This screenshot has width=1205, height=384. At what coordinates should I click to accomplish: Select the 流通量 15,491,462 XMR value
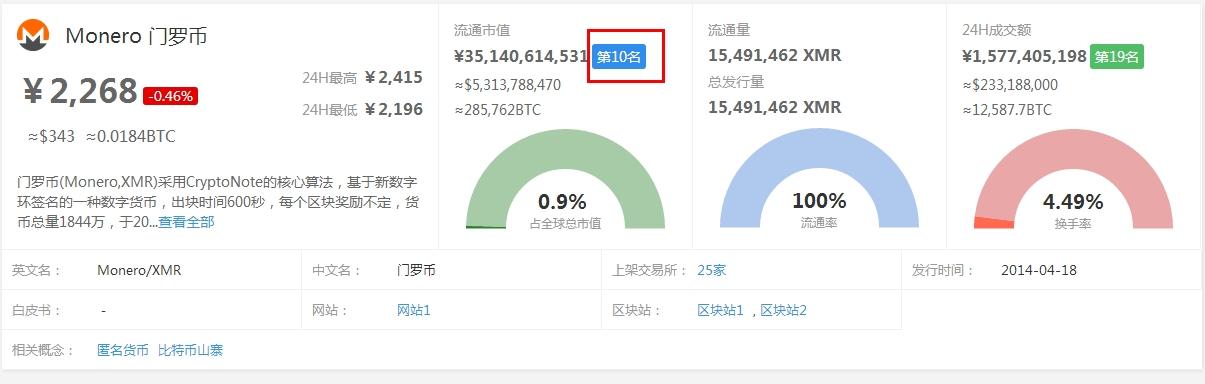point(774,56)
